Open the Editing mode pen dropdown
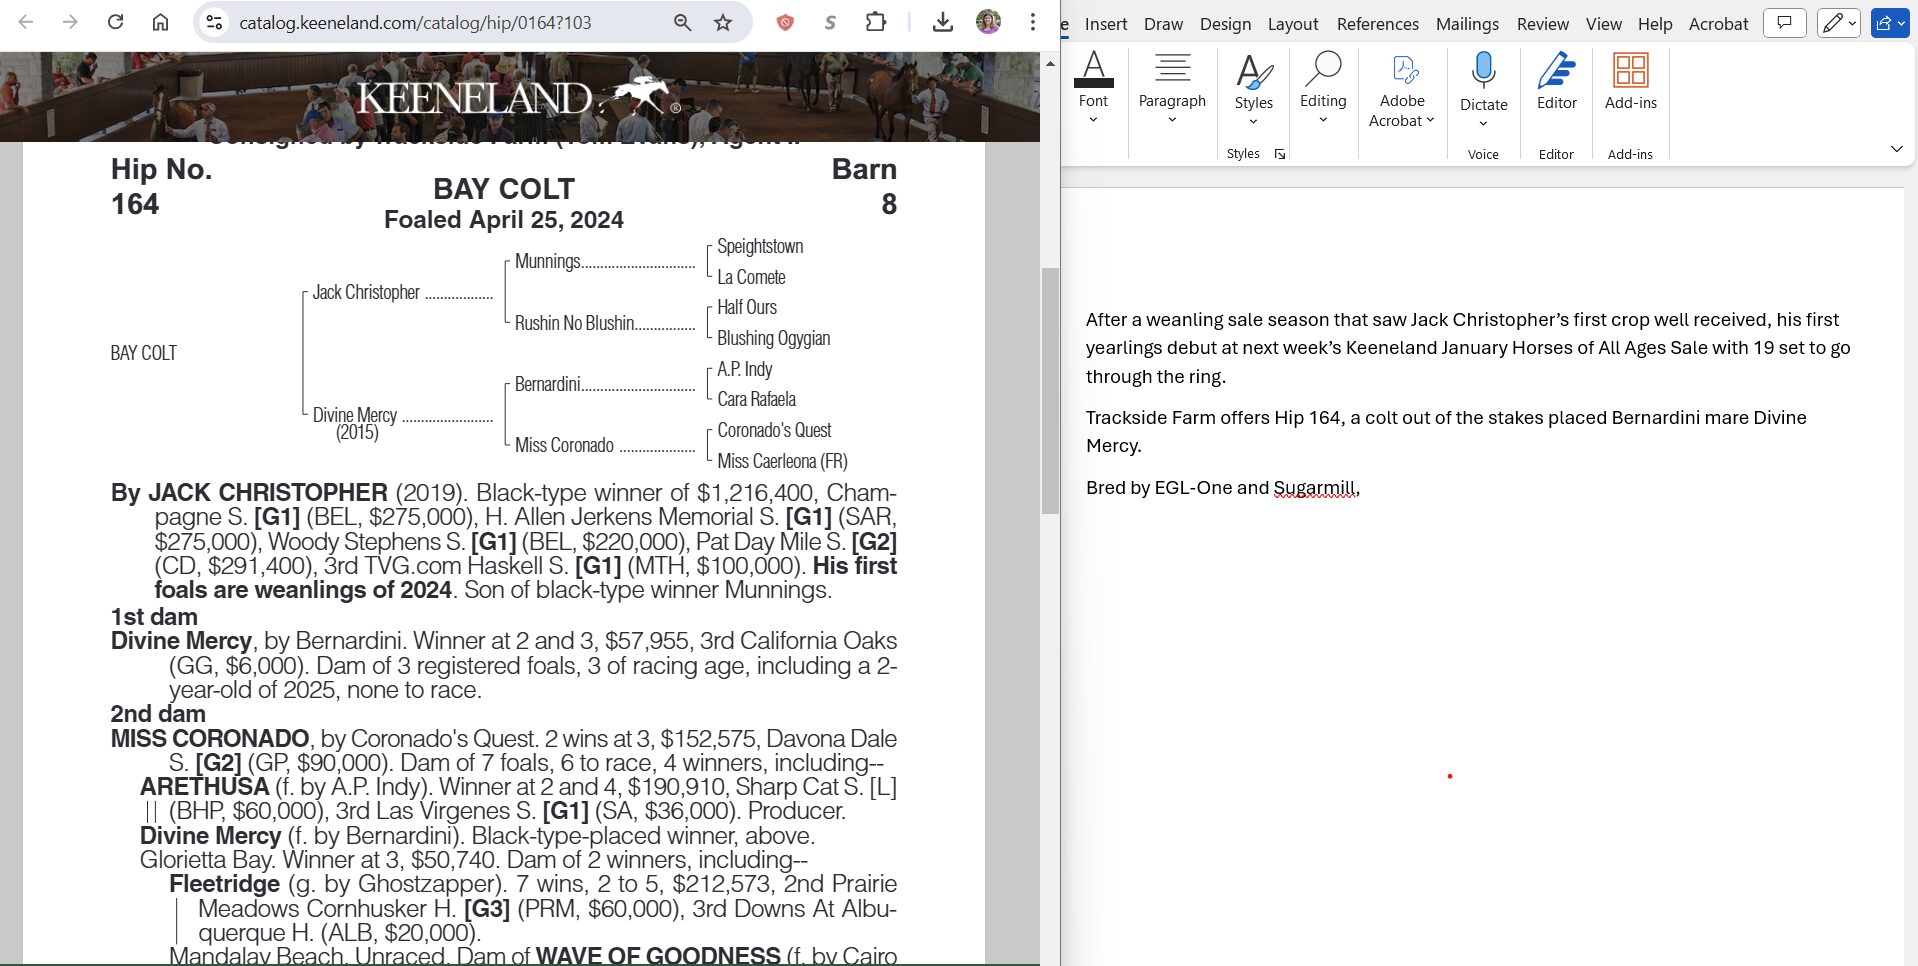The height and width of the screenshot is (966, 1918). 1838,22
